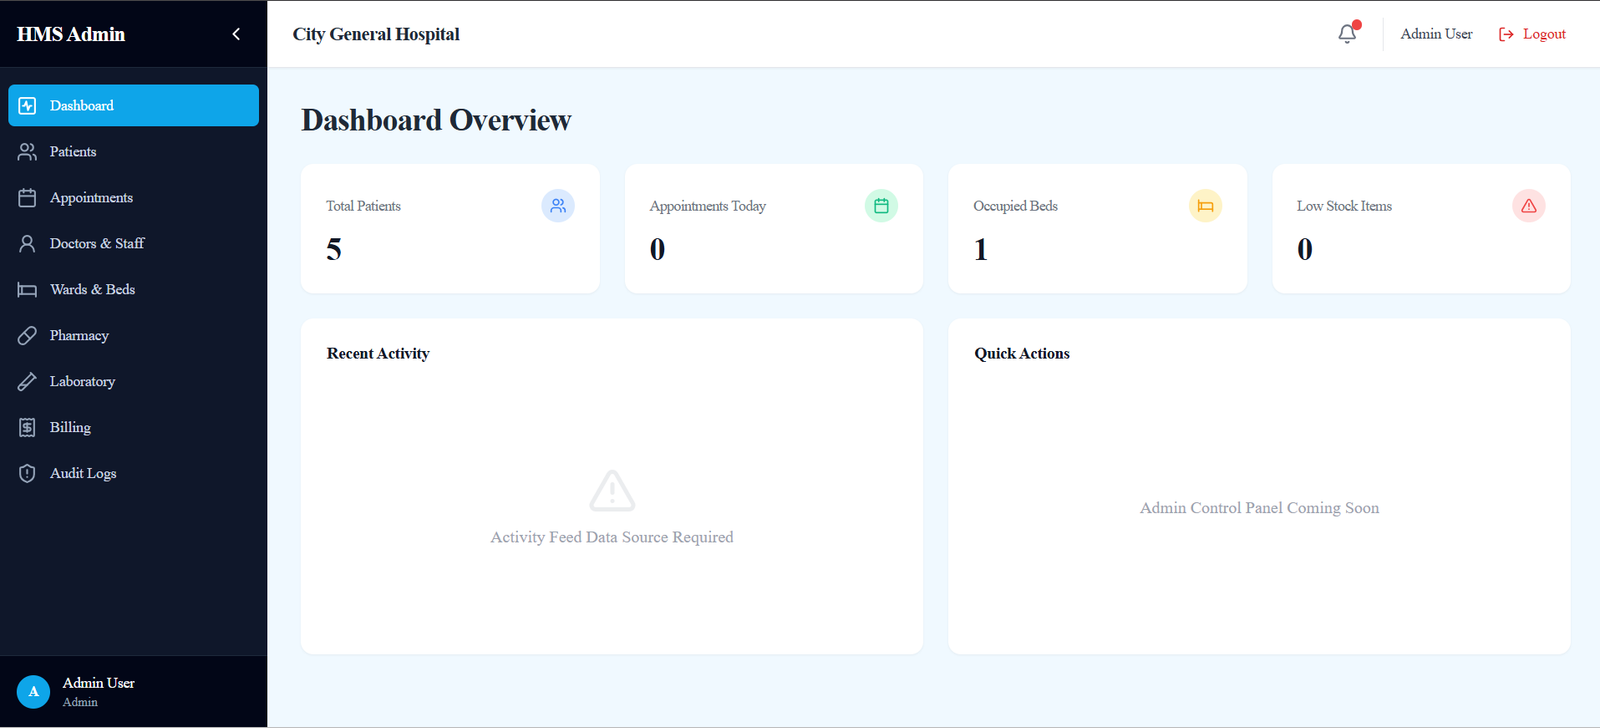
Task: Click the Audit Logs shield icon
Action: coord(27,473)
